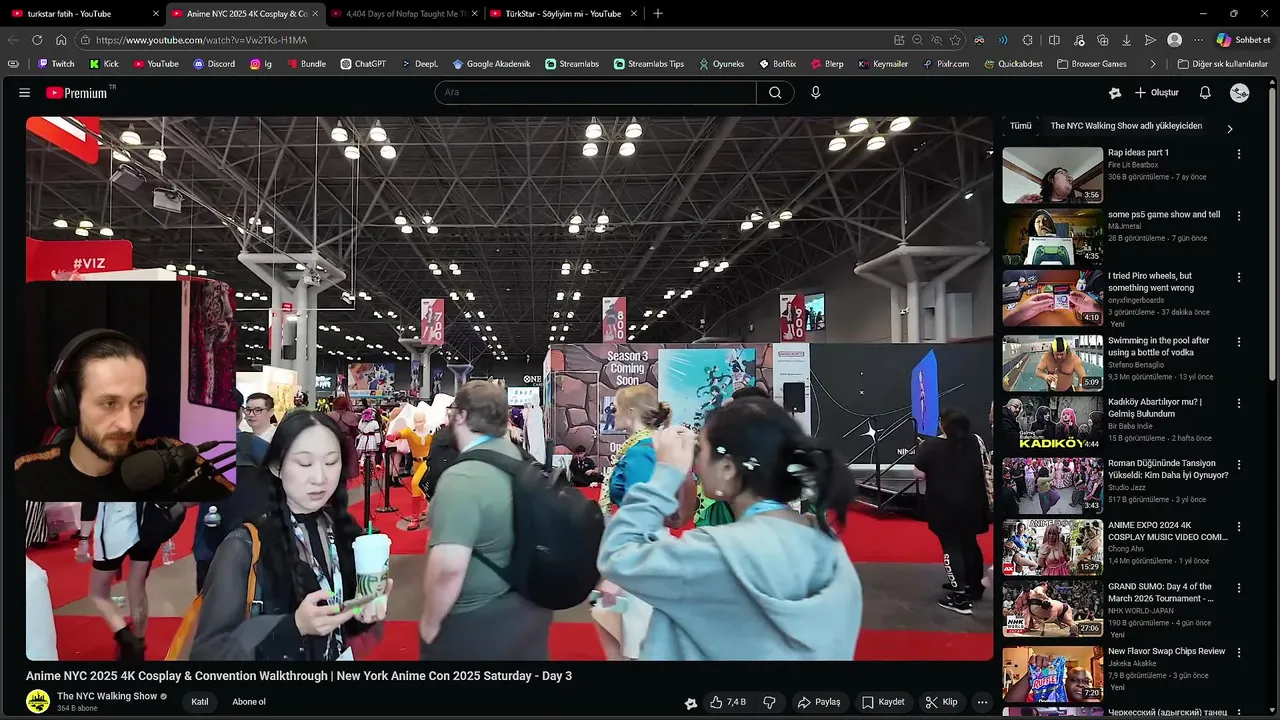The image size is (1280, 720).
Task: Open browser profile avatar icon
Action: 1174,40
